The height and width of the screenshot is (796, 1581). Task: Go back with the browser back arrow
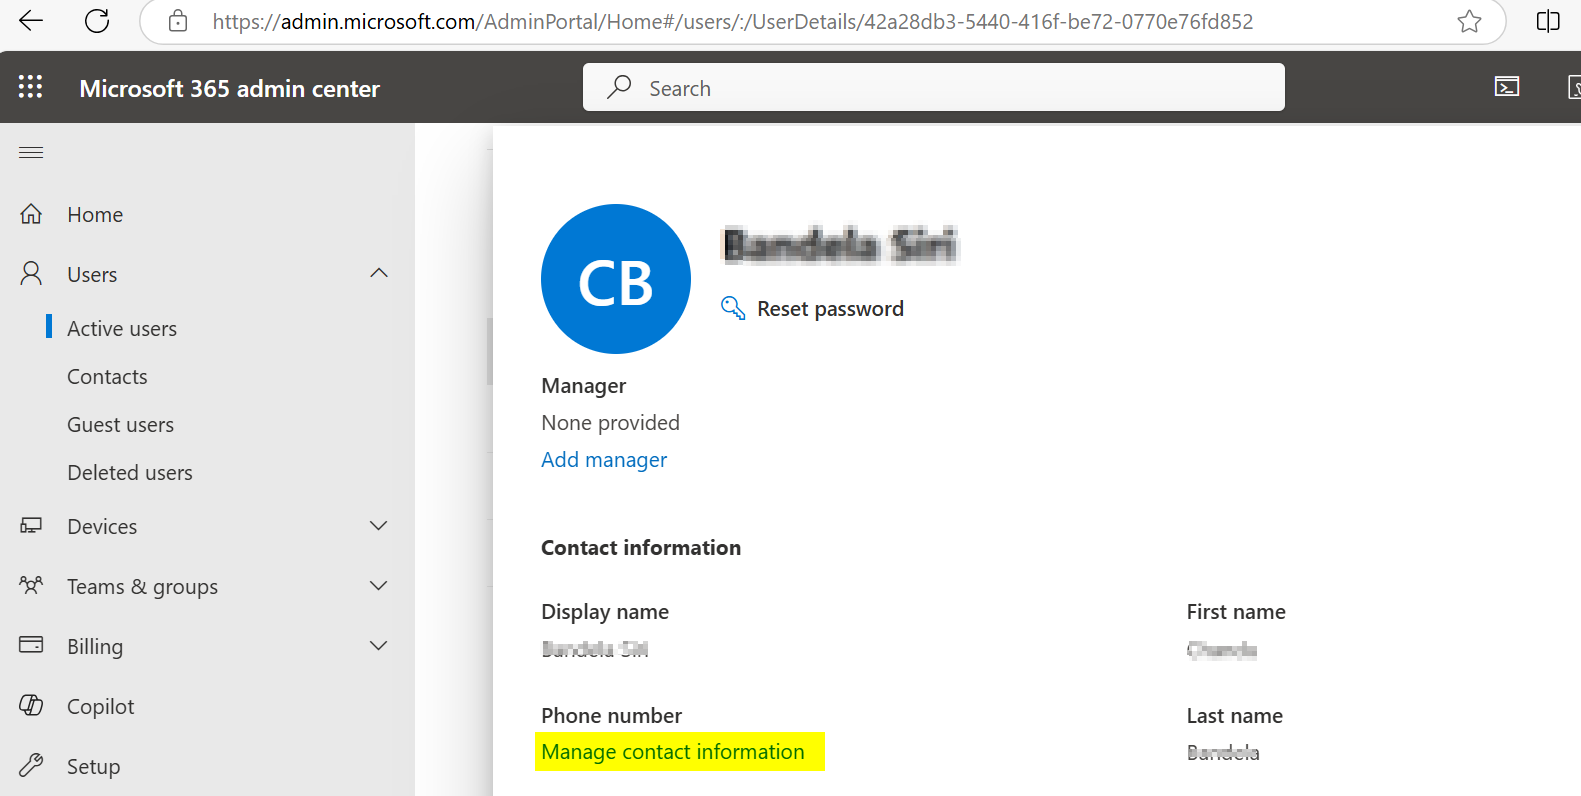coord(31,21)
